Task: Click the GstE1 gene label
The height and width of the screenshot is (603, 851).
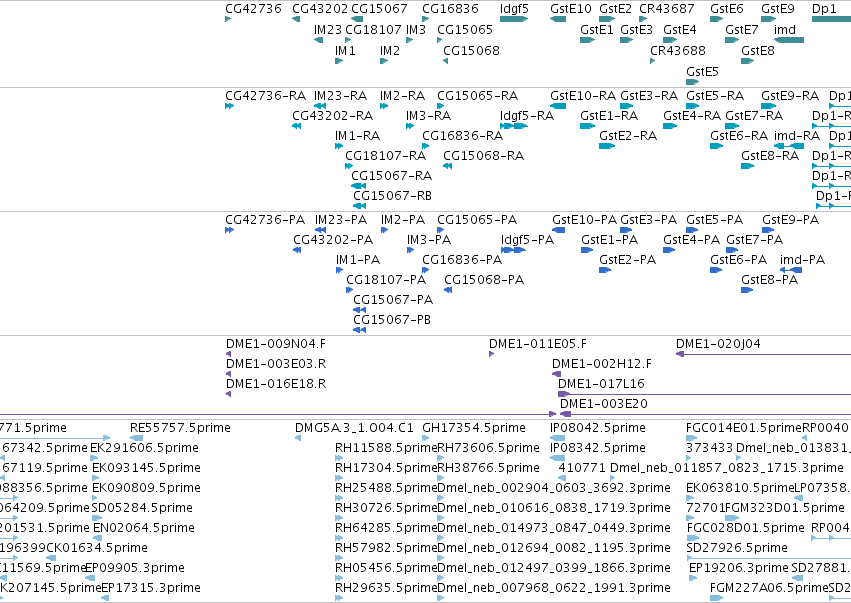Action: click(x=596, y=29)
